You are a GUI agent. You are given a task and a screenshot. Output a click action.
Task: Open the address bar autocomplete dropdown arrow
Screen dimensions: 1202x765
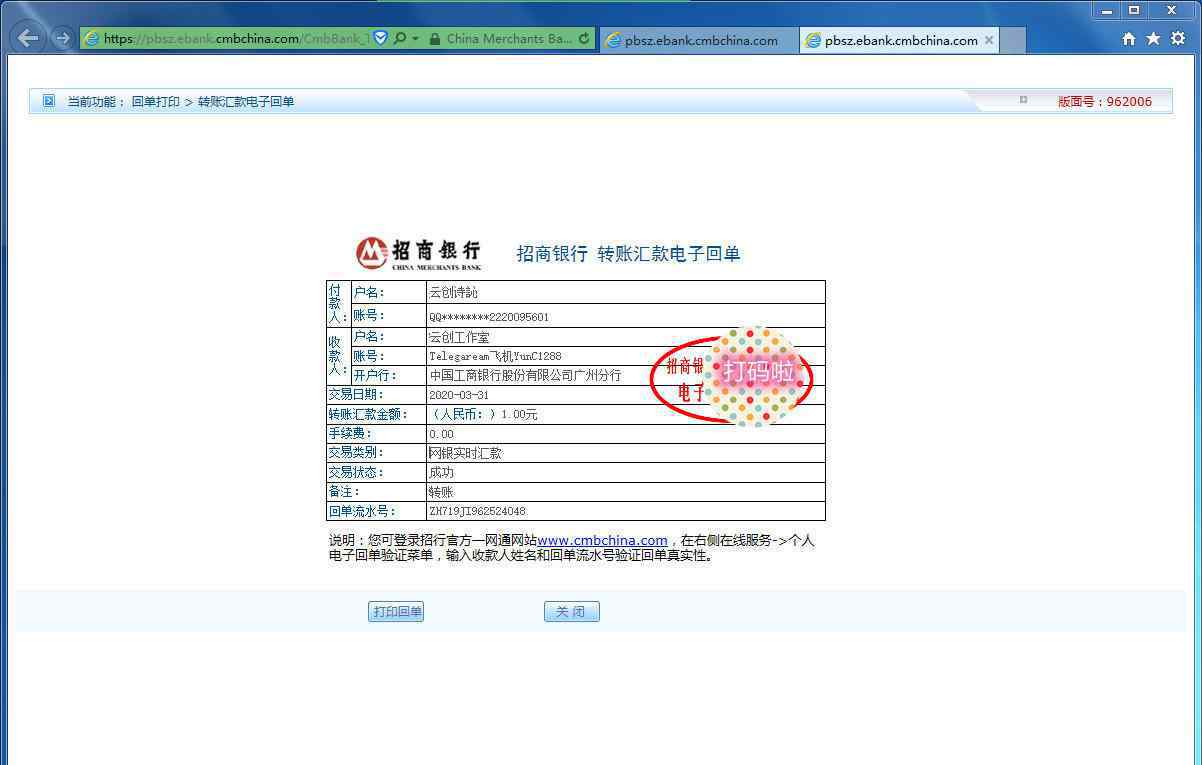click(415, 39)
